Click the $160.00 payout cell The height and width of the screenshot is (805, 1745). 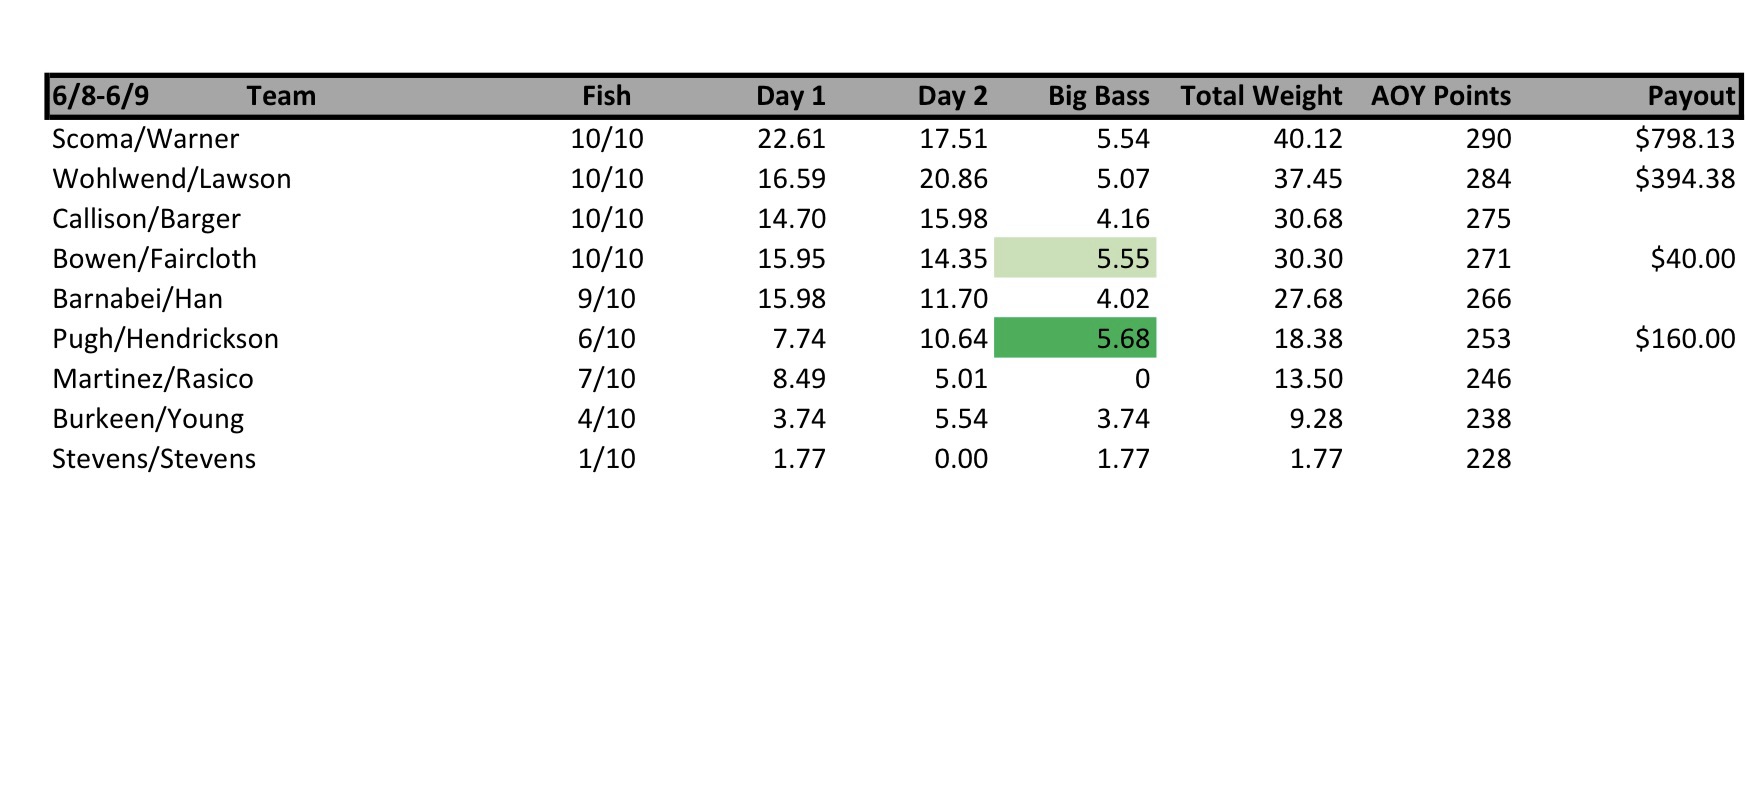point(1684,338)
